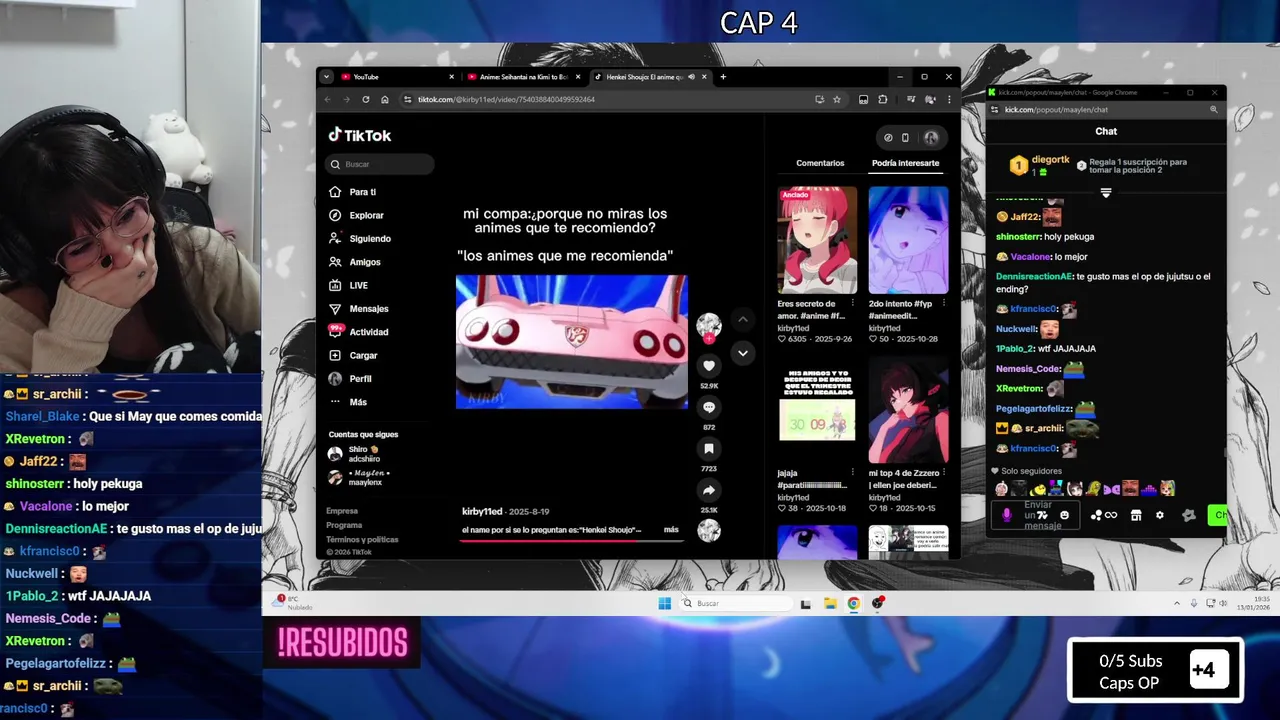Viewport: 1280px width, 720px height.
Task: Click the video progress bar
Action: point(572,540)
